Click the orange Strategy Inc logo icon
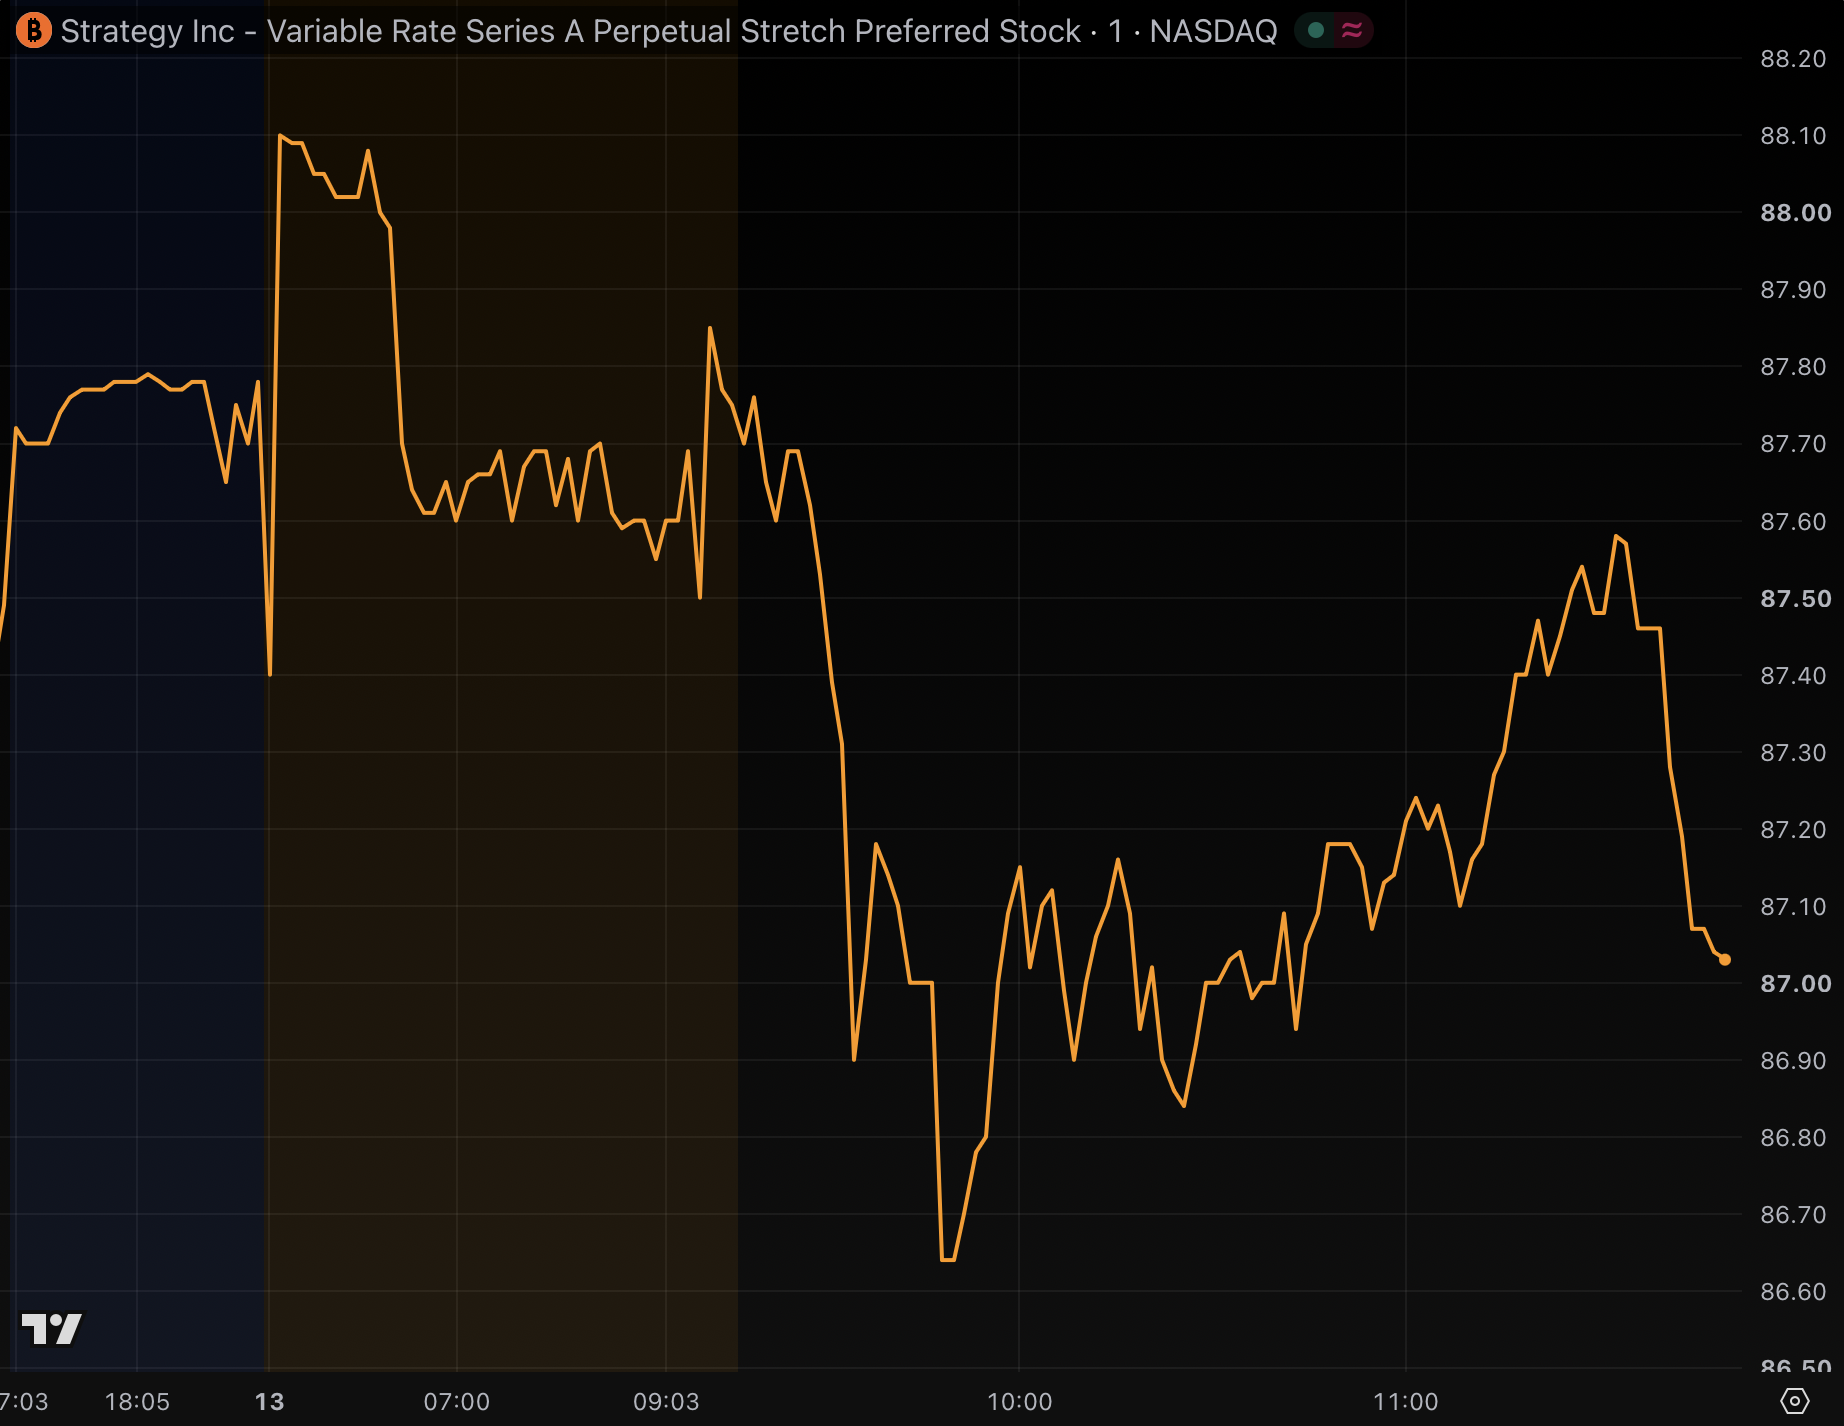1844x1426 pixels. 33,31
